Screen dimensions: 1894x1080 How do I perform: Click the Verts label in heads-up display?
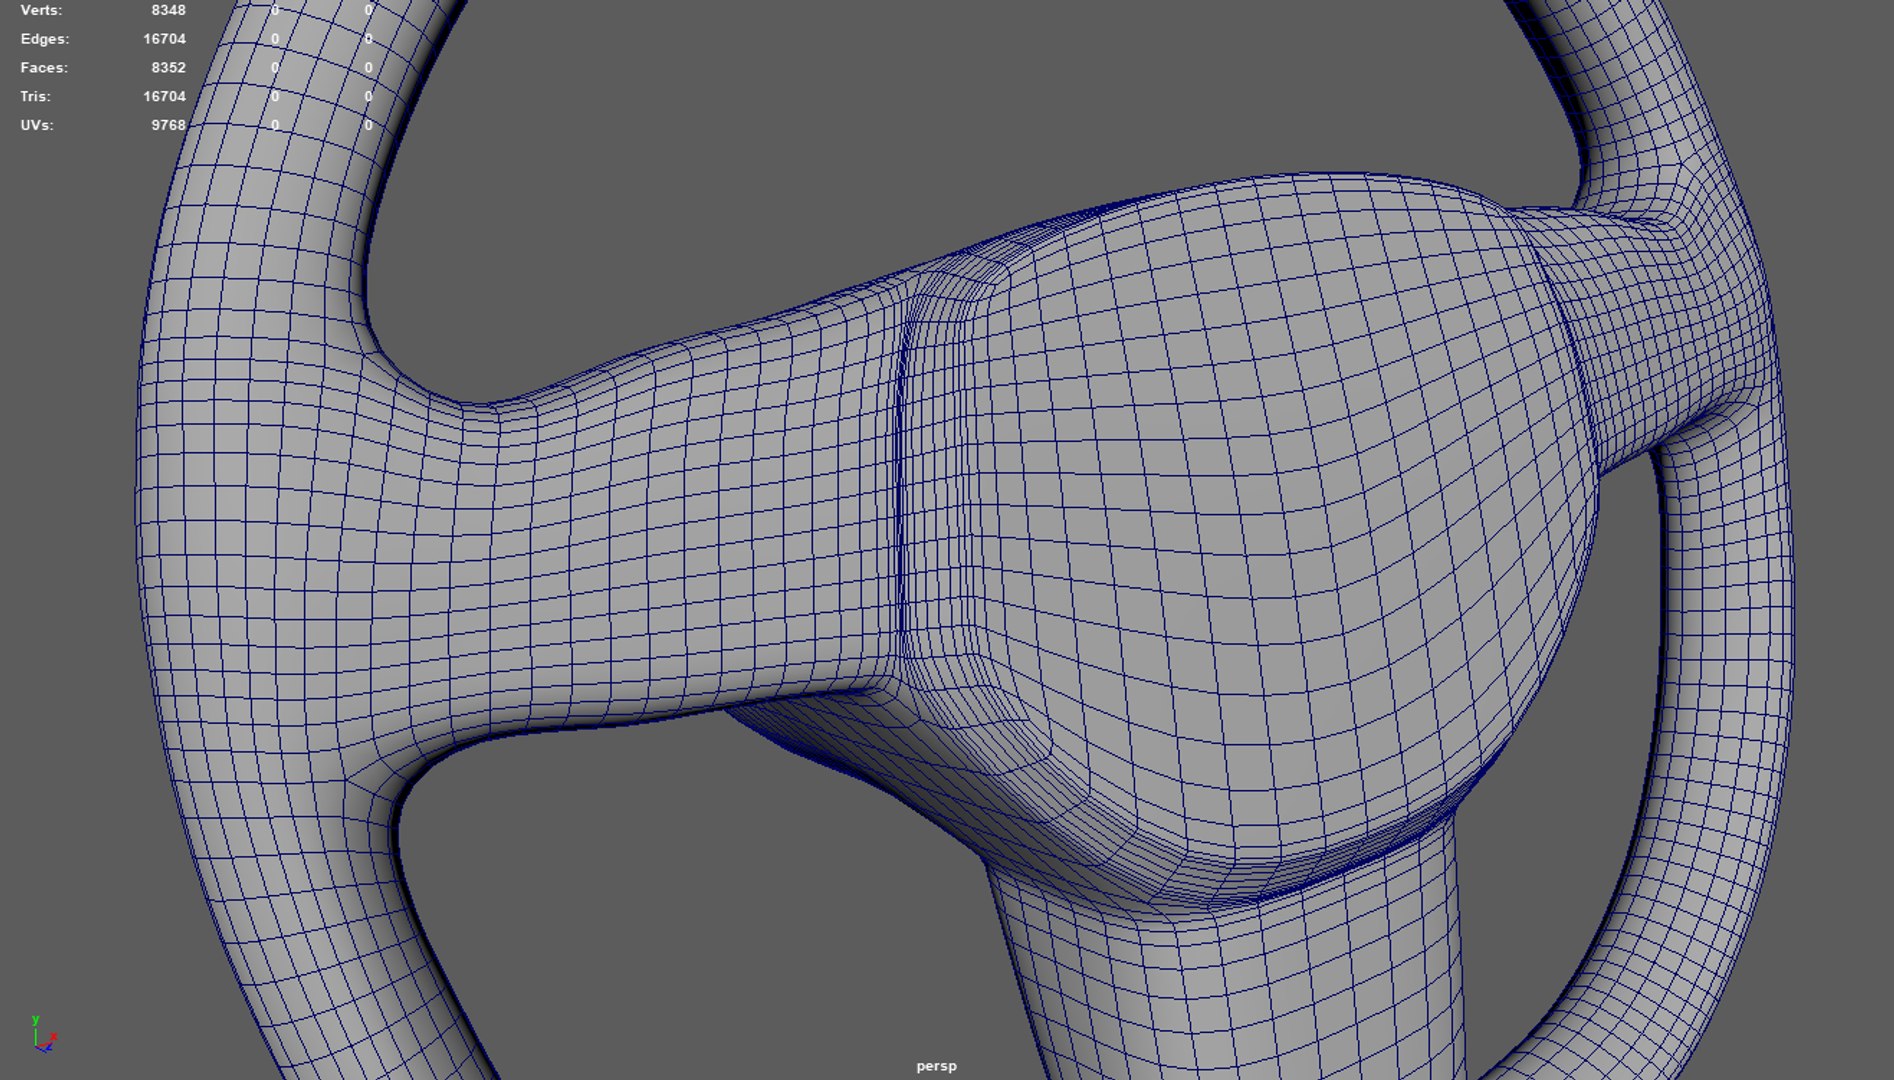point(41,10)
